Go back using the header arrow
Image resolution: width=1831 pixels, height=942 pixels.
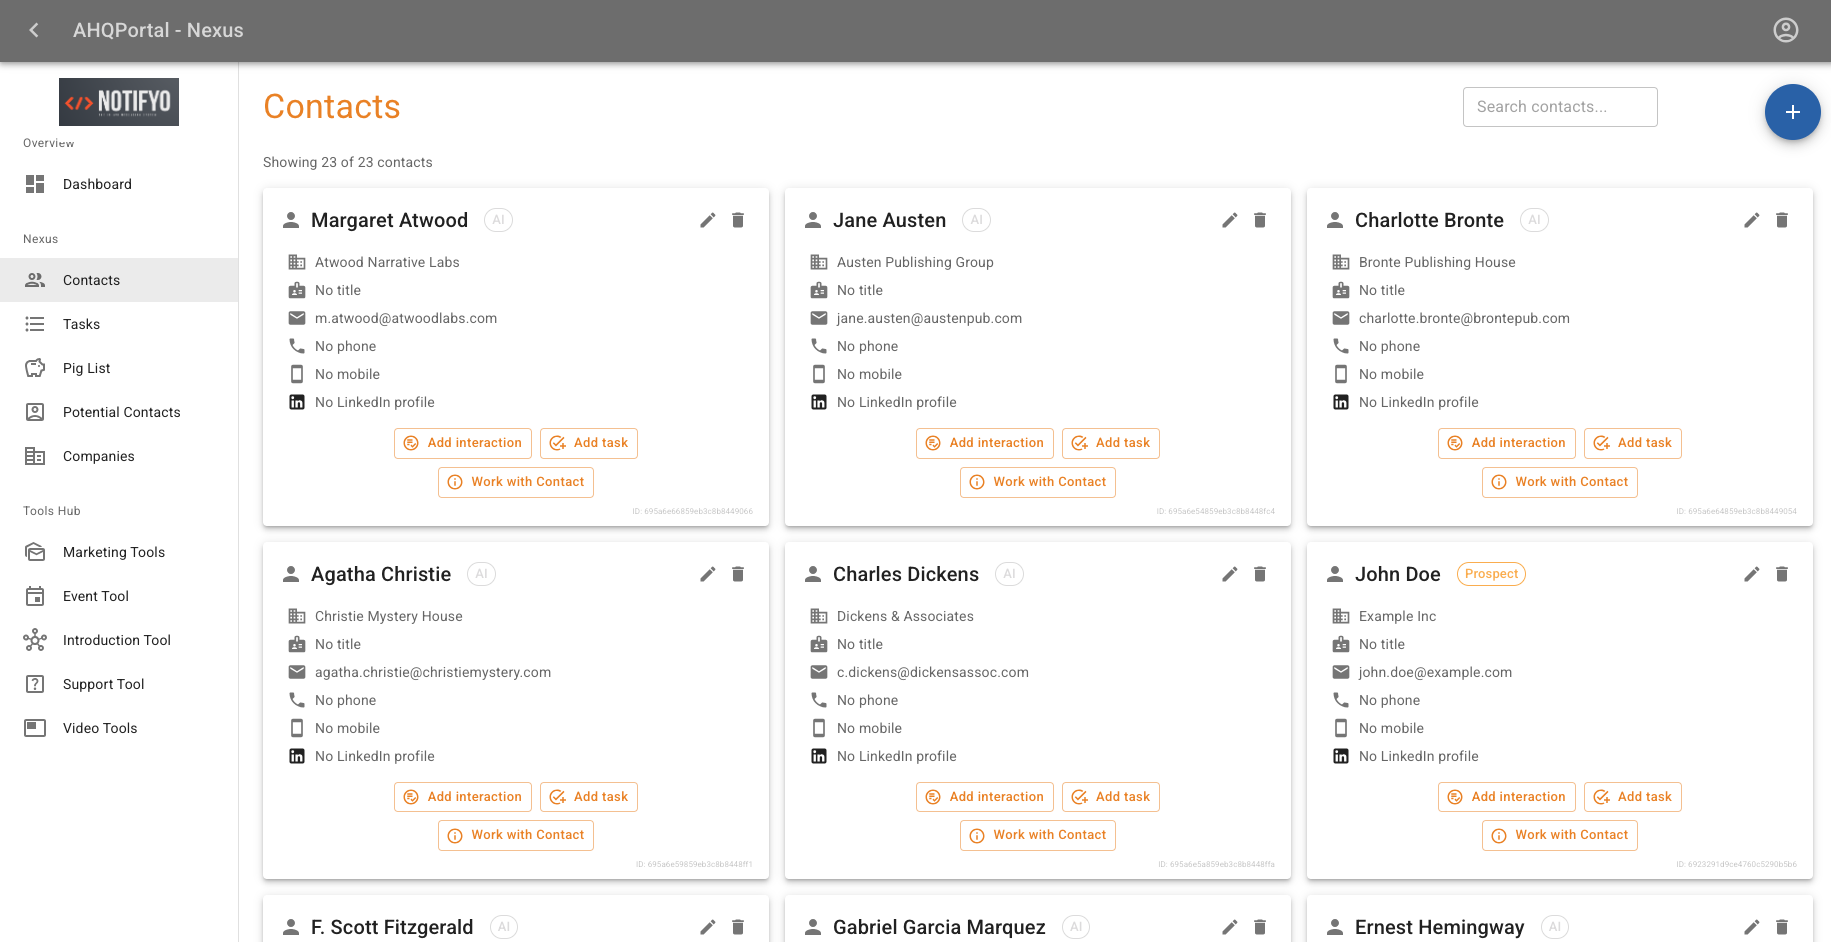(34, 30)
